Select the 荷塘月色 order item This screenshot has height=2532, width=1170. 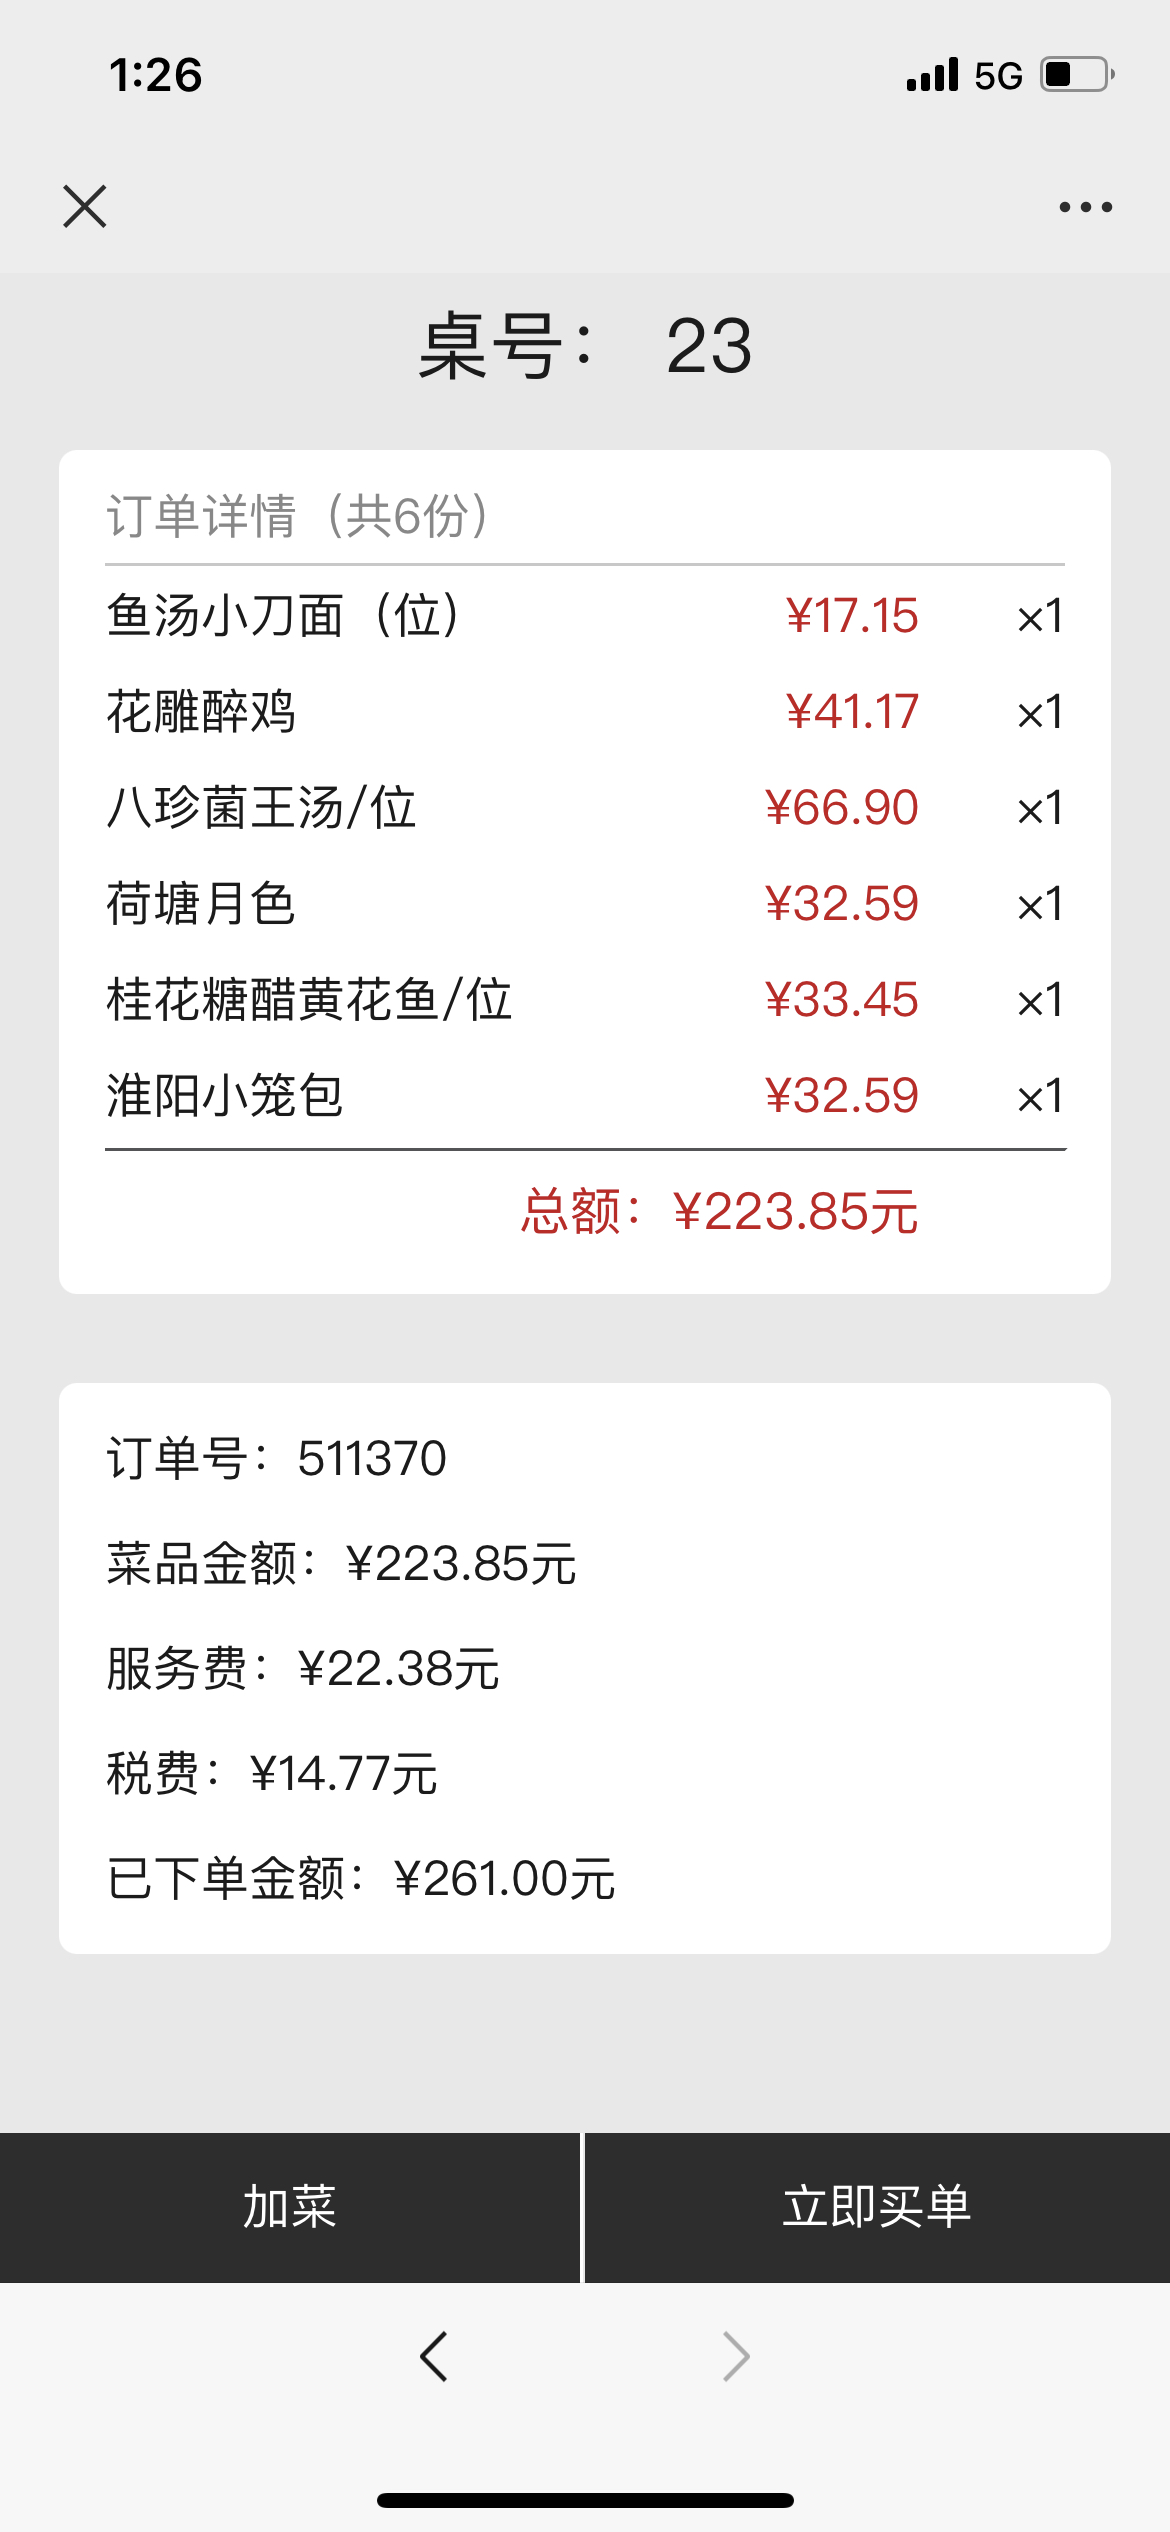point(585,903)
